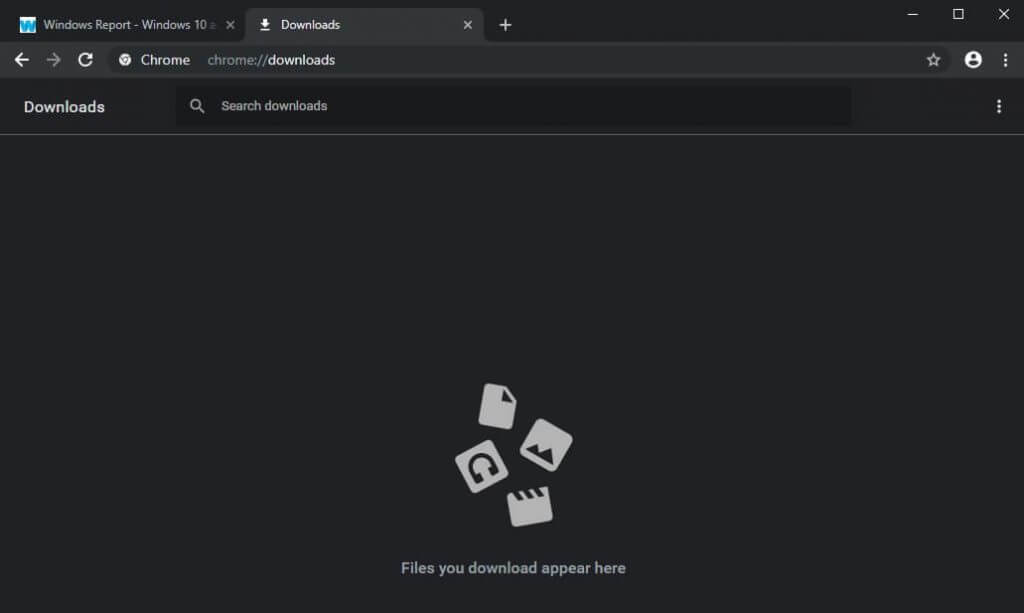Click the Windows Report favicon
Viewport: 1024px width, 613px height.
(27, 25)
